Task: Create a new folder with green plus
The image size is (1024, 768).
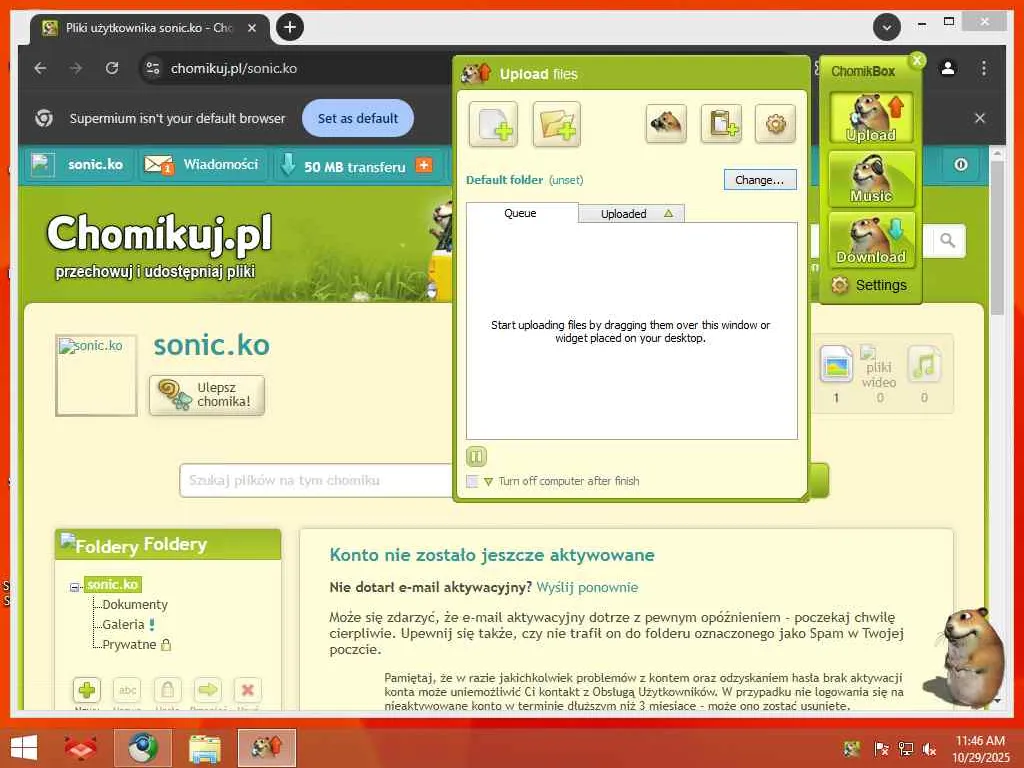Action: (x=86, y=690)
